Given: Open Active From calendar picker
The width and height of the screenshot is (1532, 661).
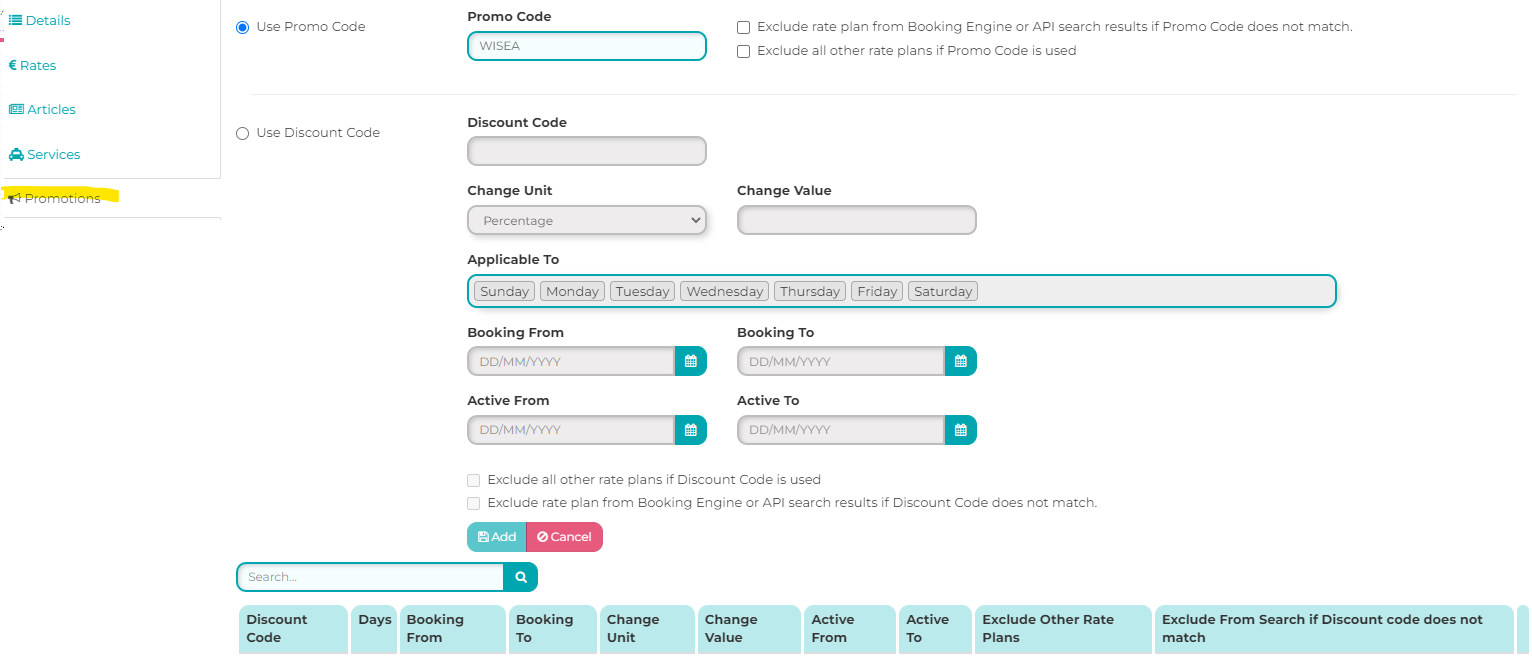Looking at the screenshot, I should pyautogui.click(x=691, y=430).
